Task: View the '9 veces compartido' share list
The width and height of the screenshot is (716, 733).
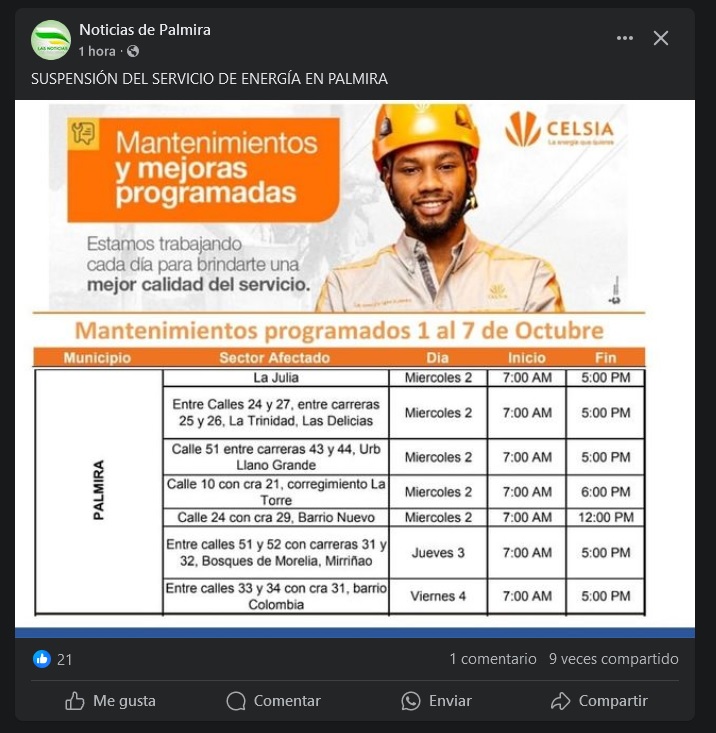Action: coord(613,659)
